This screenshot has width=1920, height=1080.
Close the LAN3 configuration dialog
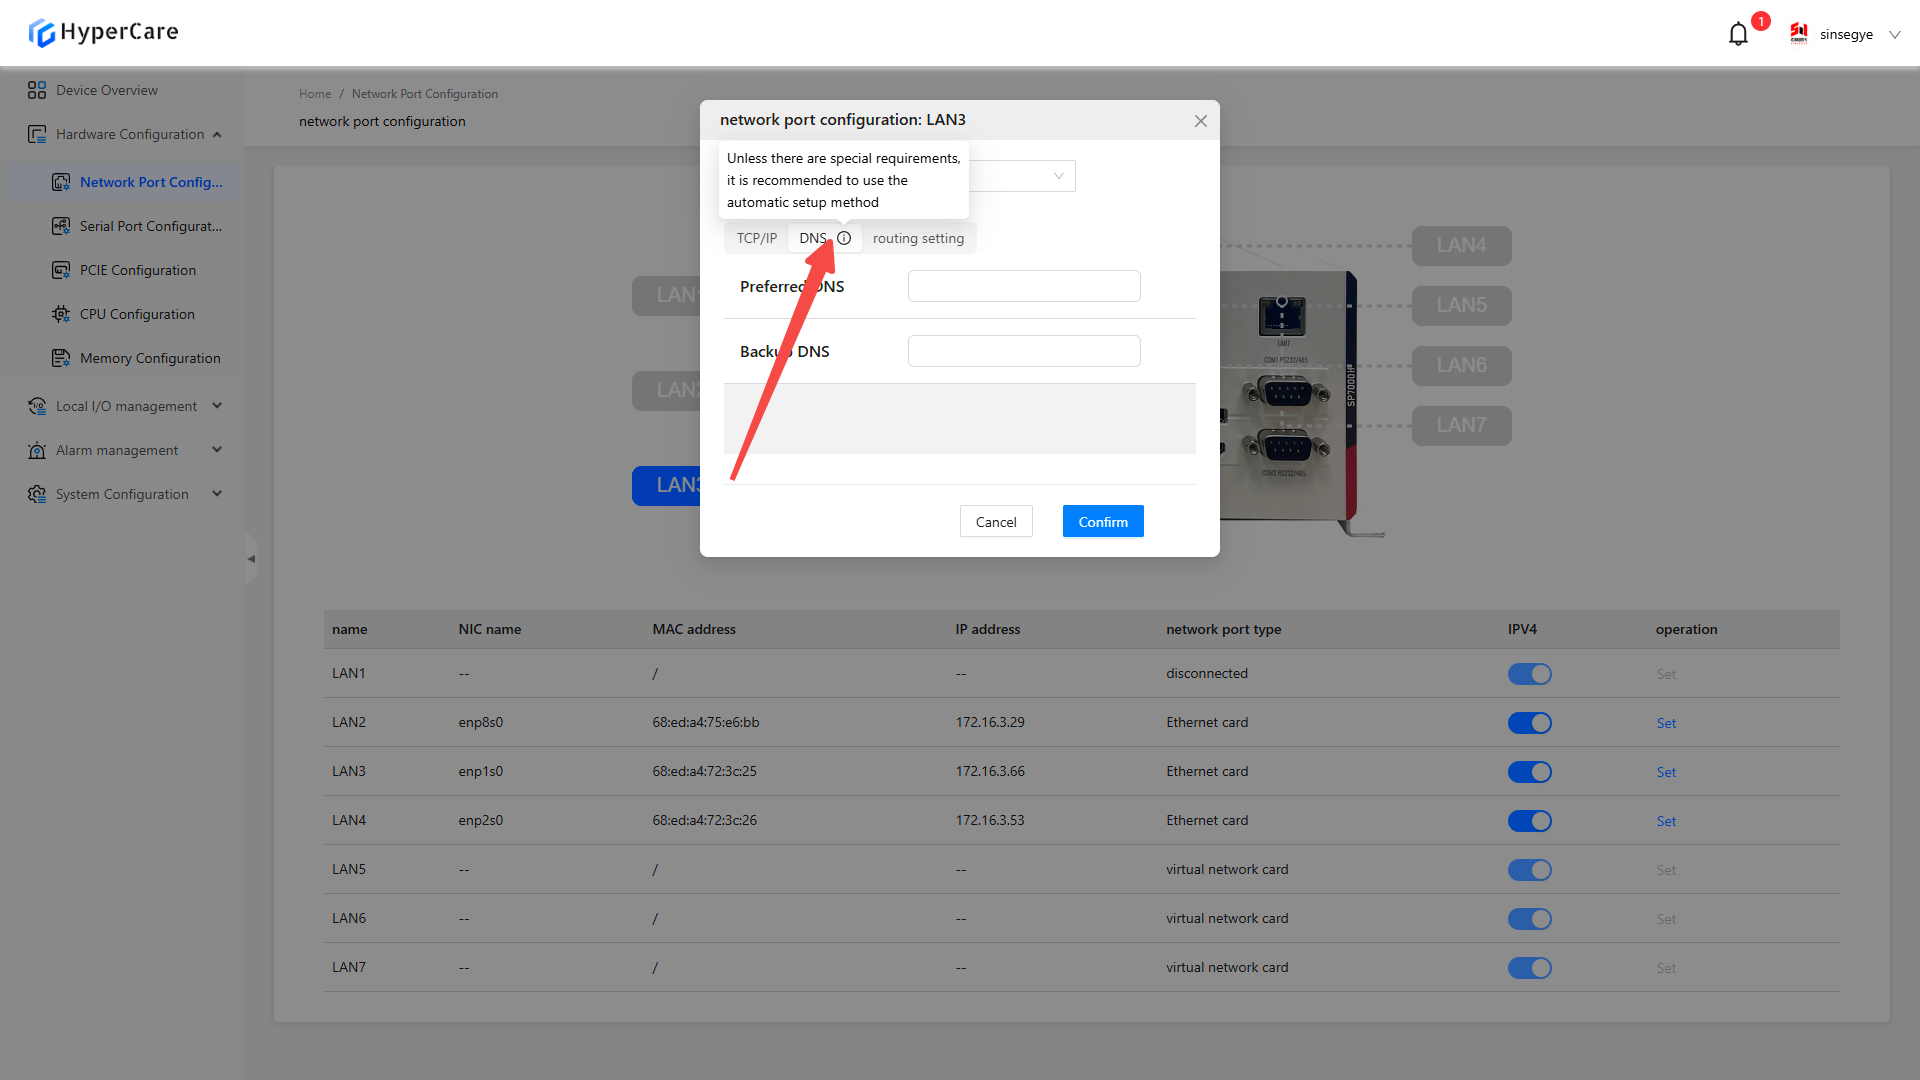coord(1200,121)
